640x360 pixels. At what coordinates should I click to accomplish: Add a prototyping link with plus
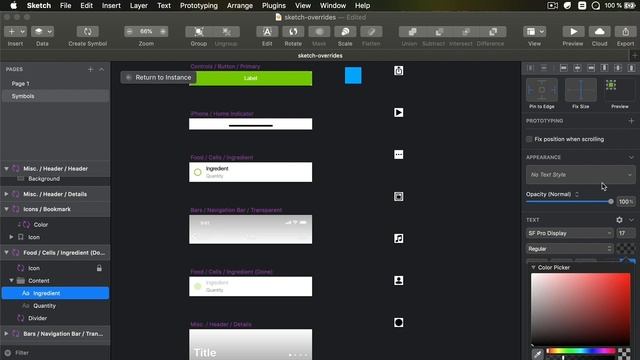631,121
